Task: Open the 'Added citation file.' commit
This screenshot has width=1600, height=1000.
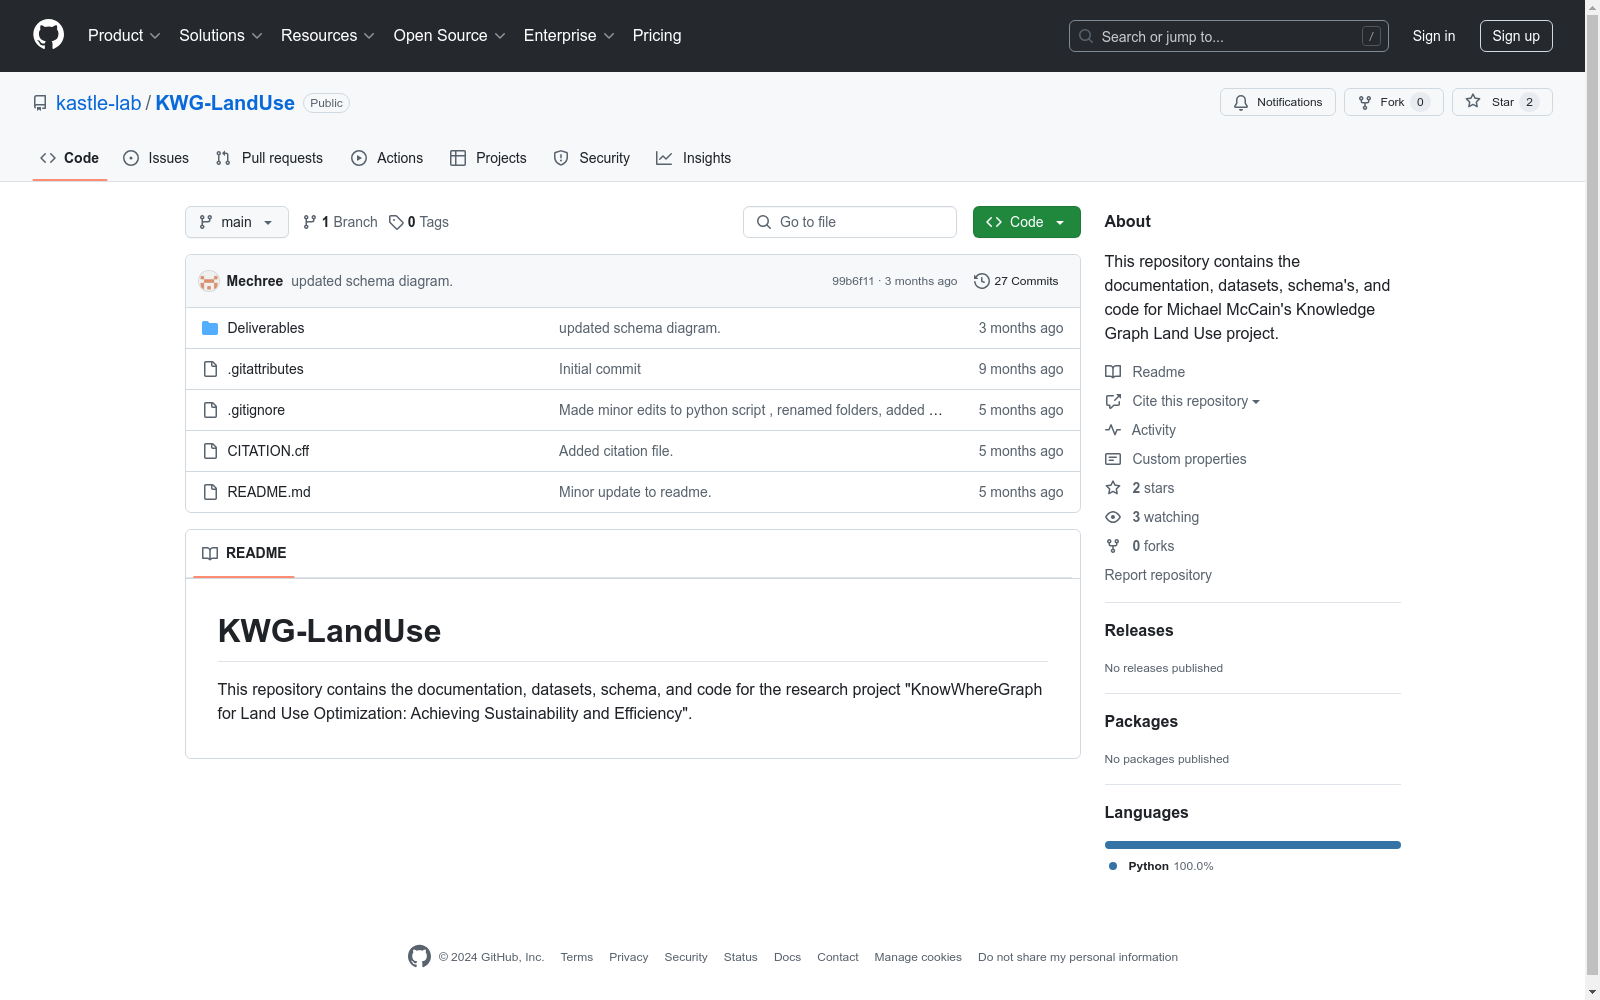Action: (x=616, y=451)
